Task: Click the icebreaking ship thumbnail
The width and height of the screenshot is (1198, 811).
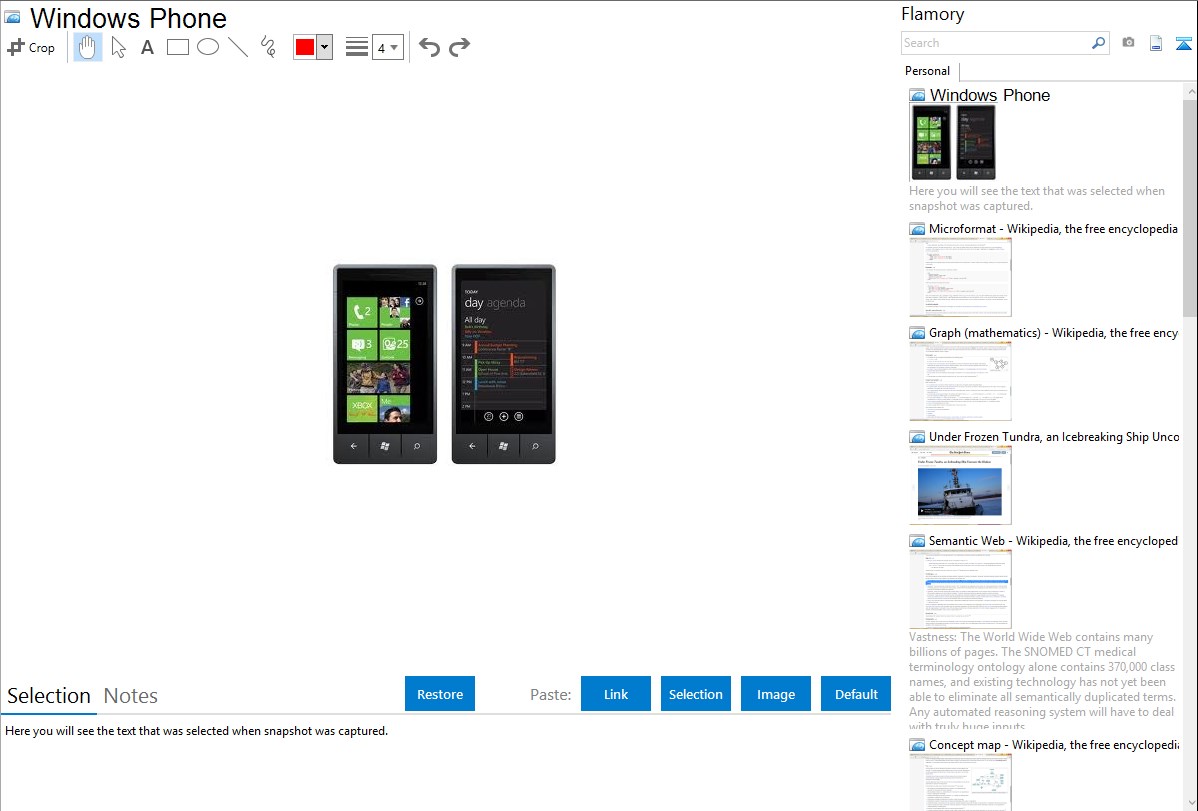Action: [960, 485]
